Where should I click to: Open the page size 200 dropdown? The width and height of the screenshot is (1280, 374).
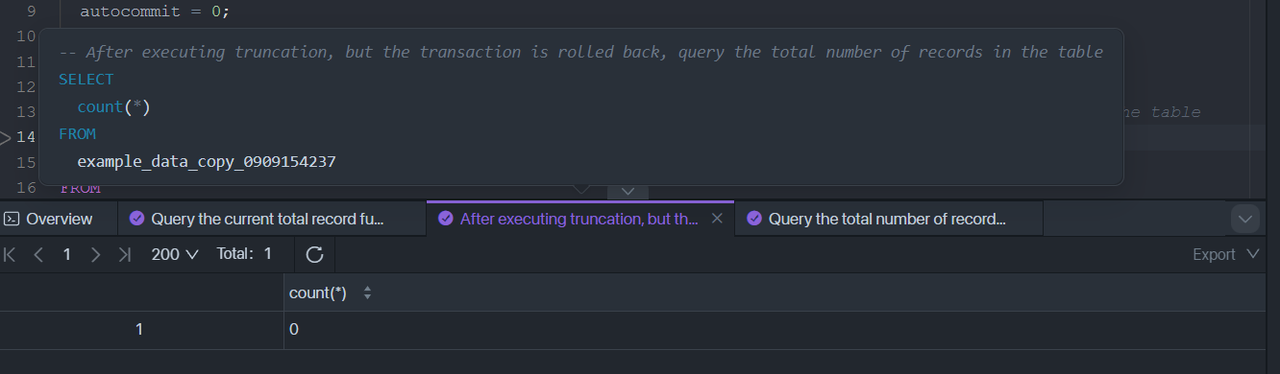tap(174, 254)
